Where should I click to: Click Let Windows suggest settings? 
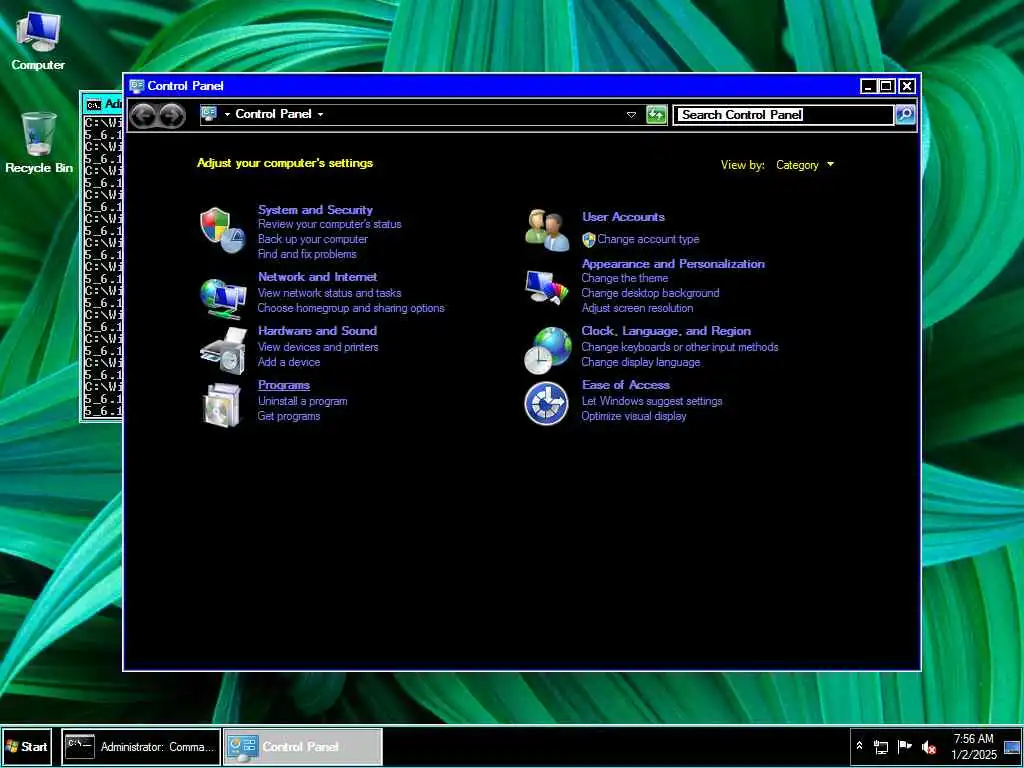pos(652,402)
